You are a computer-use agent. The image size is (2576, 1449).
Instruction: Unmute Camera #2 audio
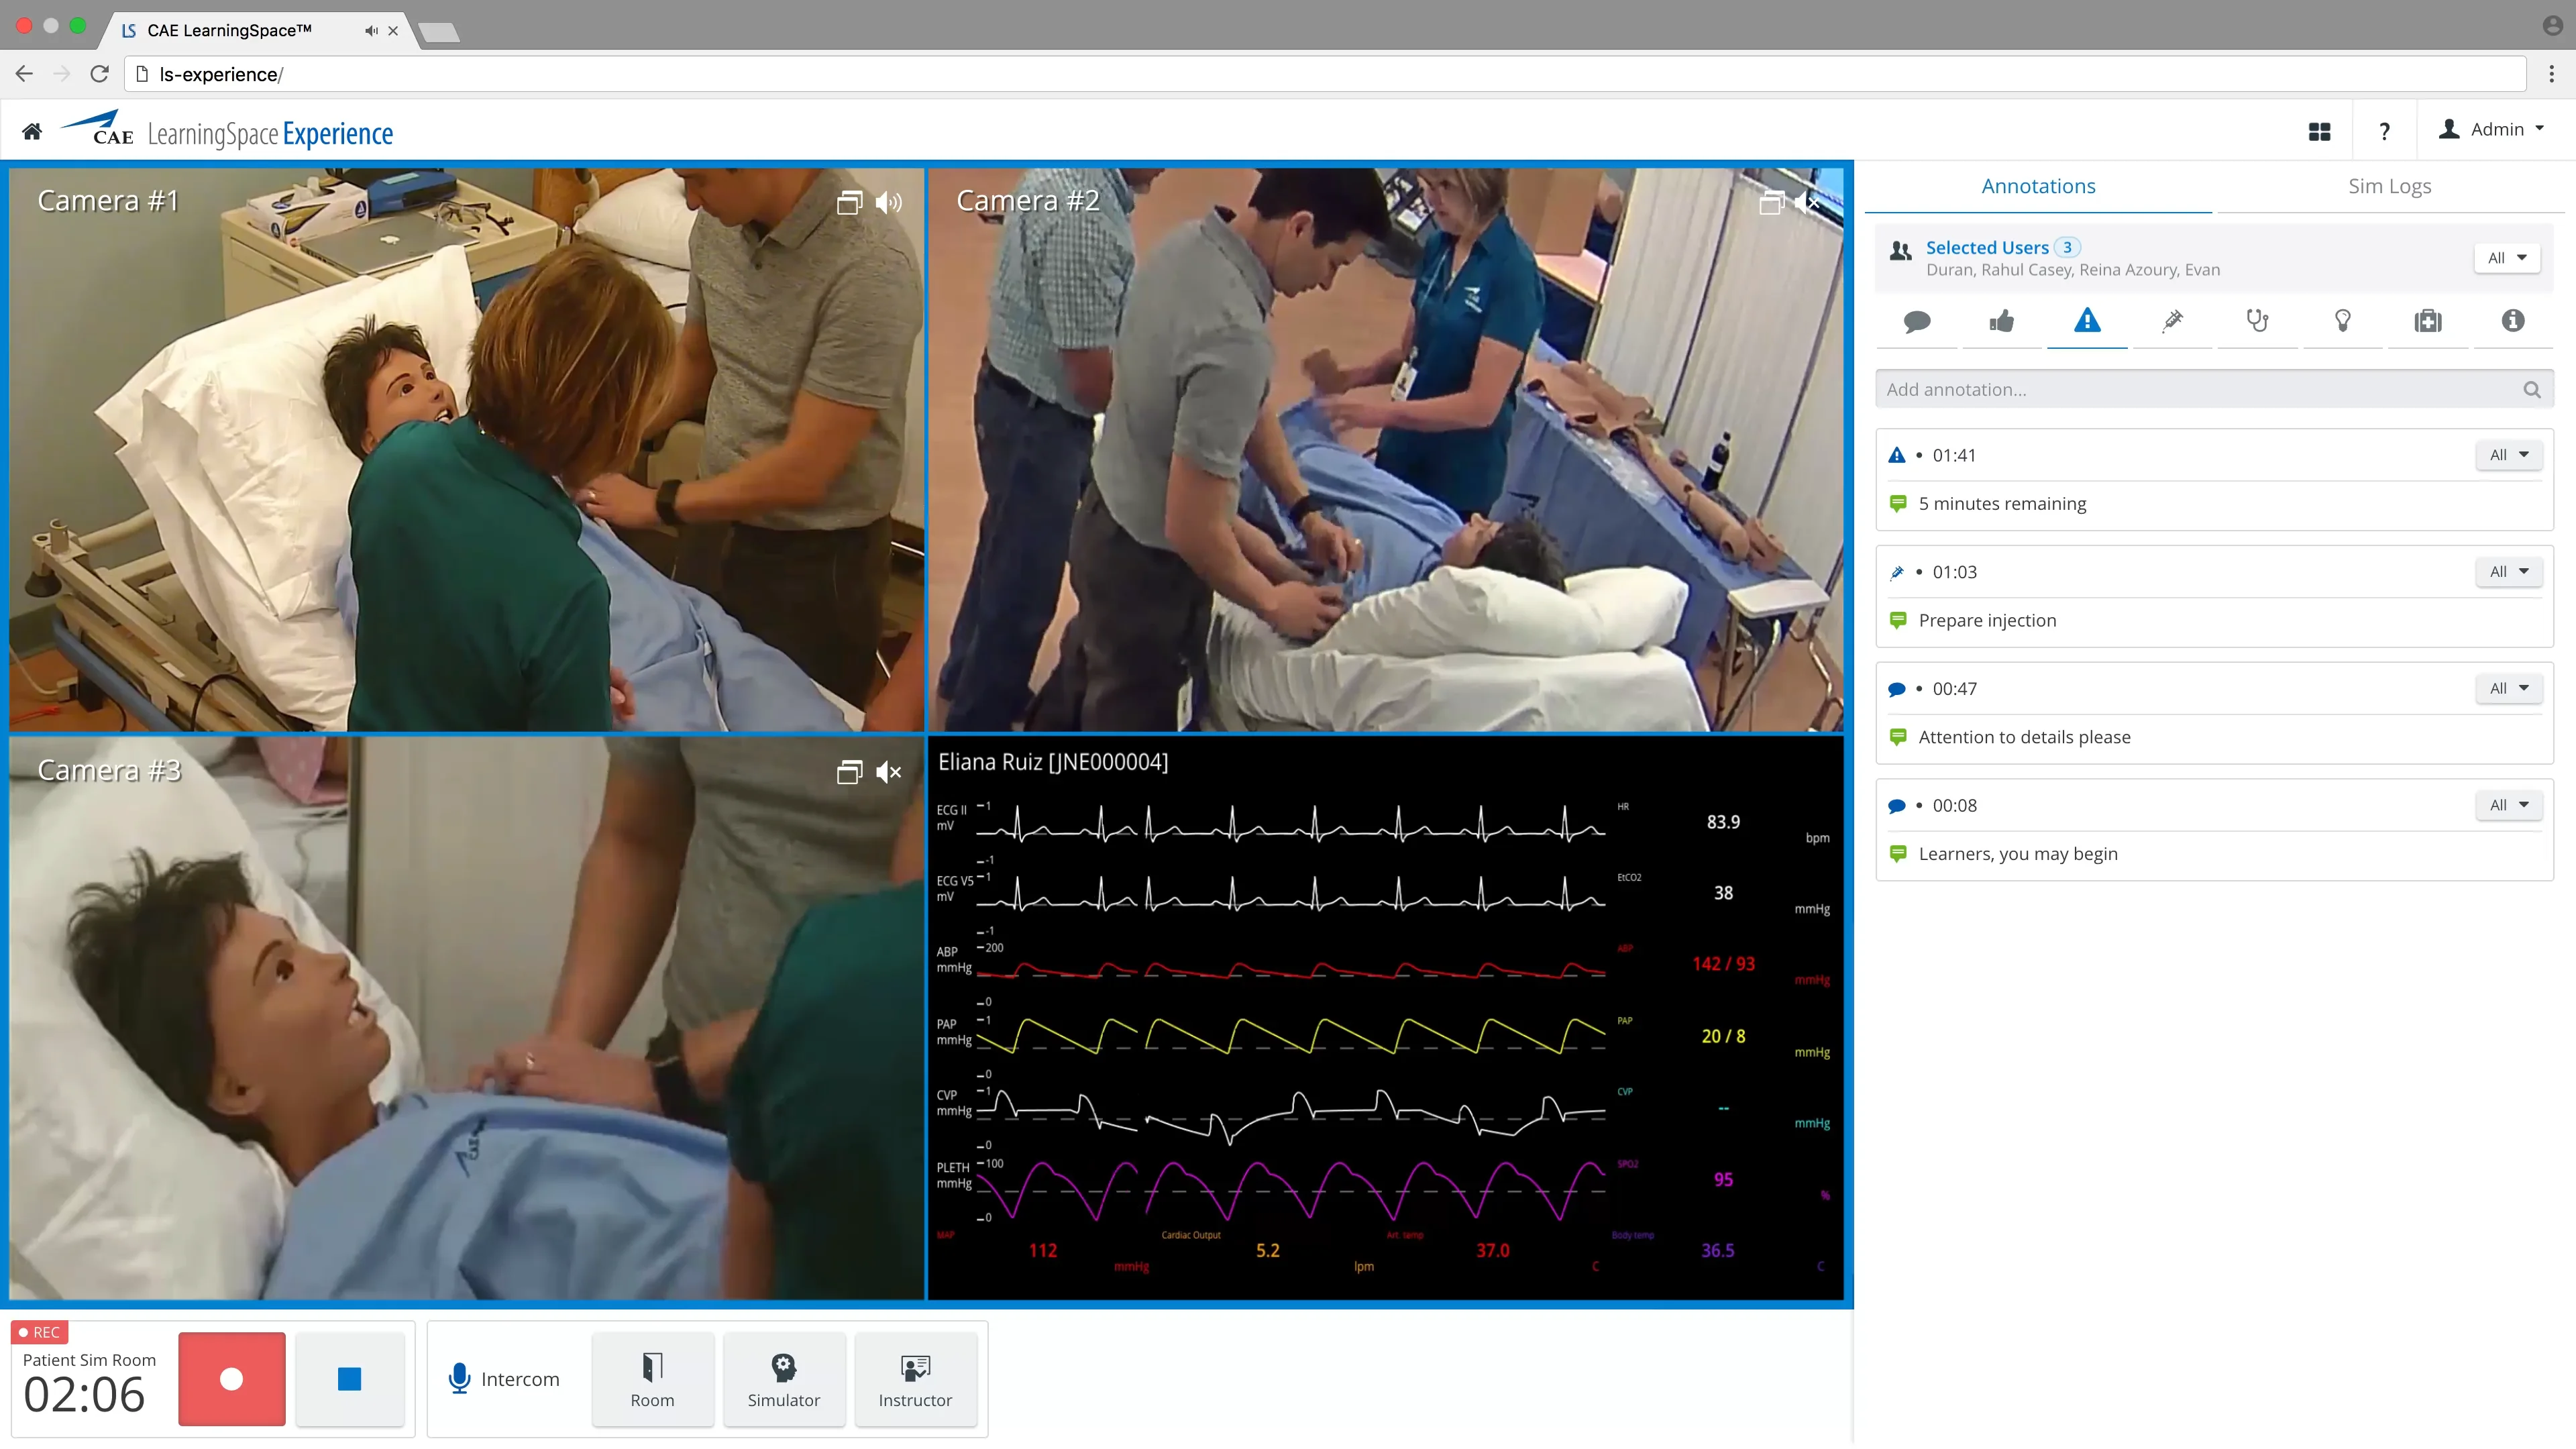coord(1808,202)
